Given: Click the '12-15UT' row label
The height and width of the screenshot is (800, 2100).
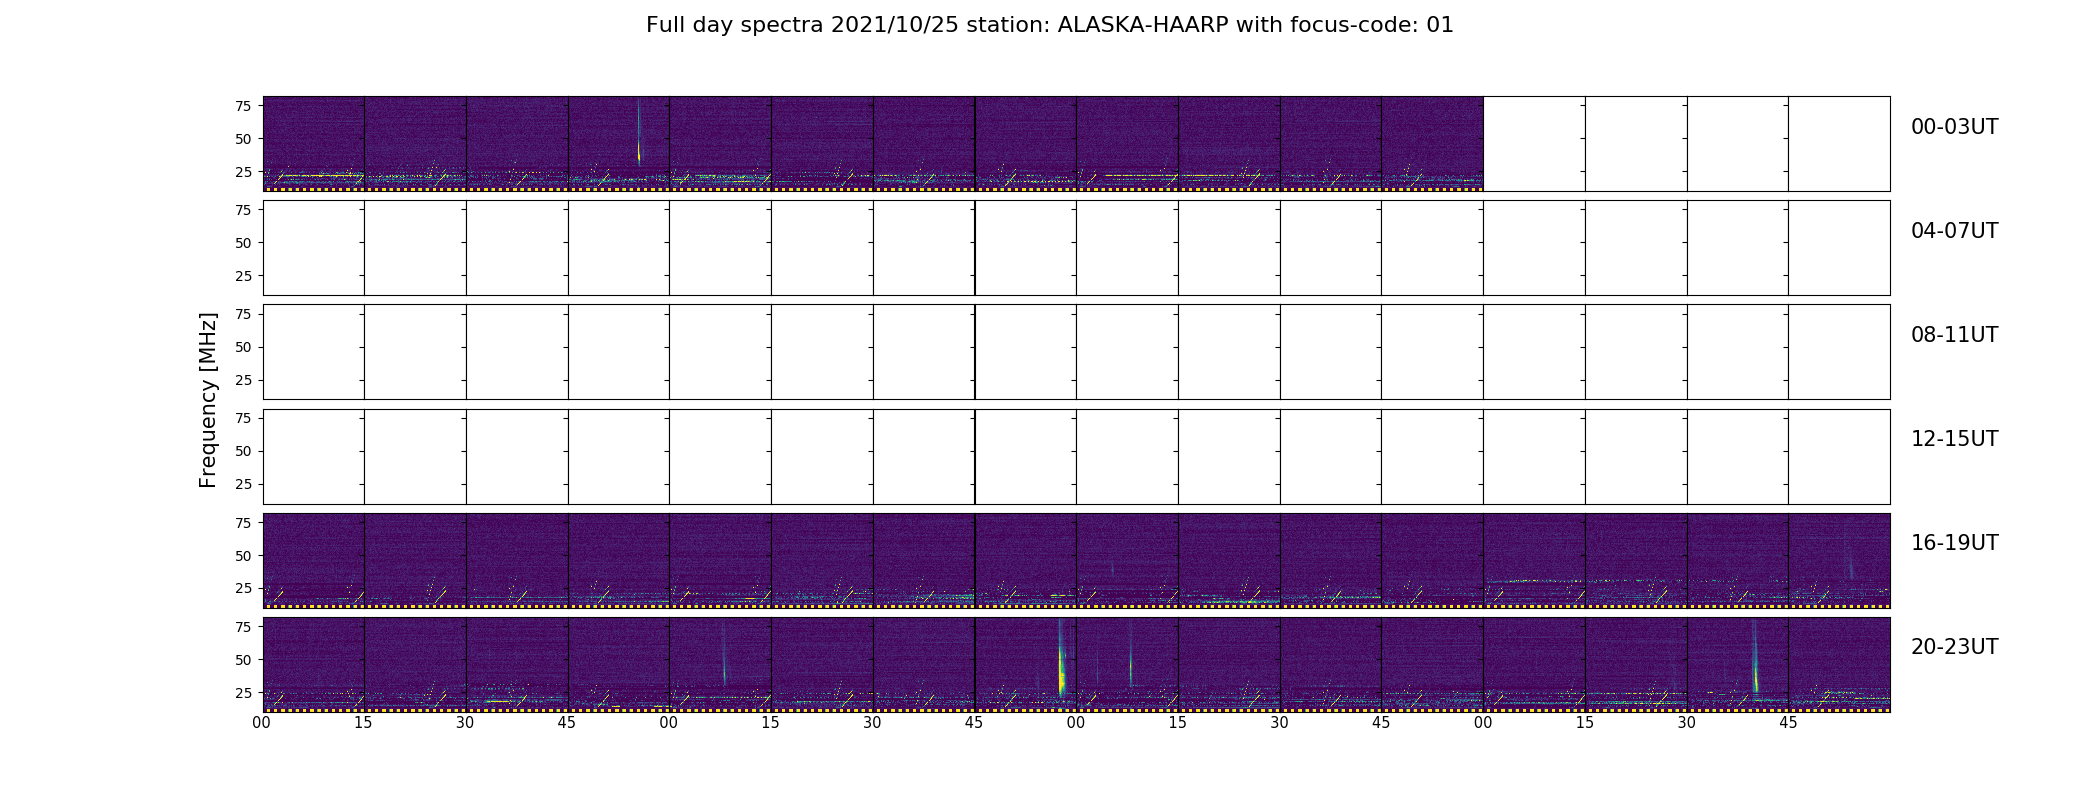Looking at the screenshot, I should click(x=1954, y=439).
